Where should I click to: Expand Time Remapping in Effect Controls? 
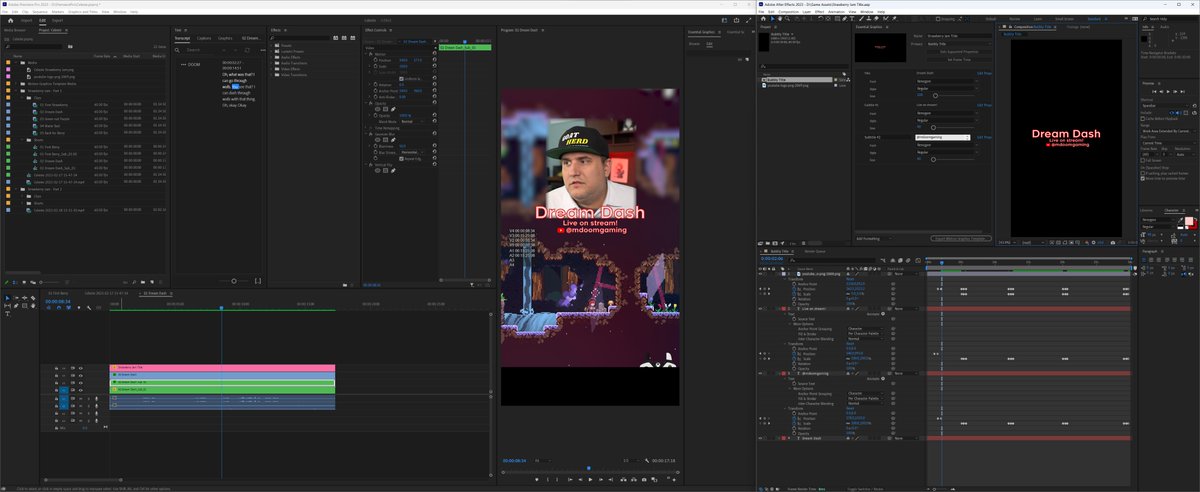click(367, 128)
